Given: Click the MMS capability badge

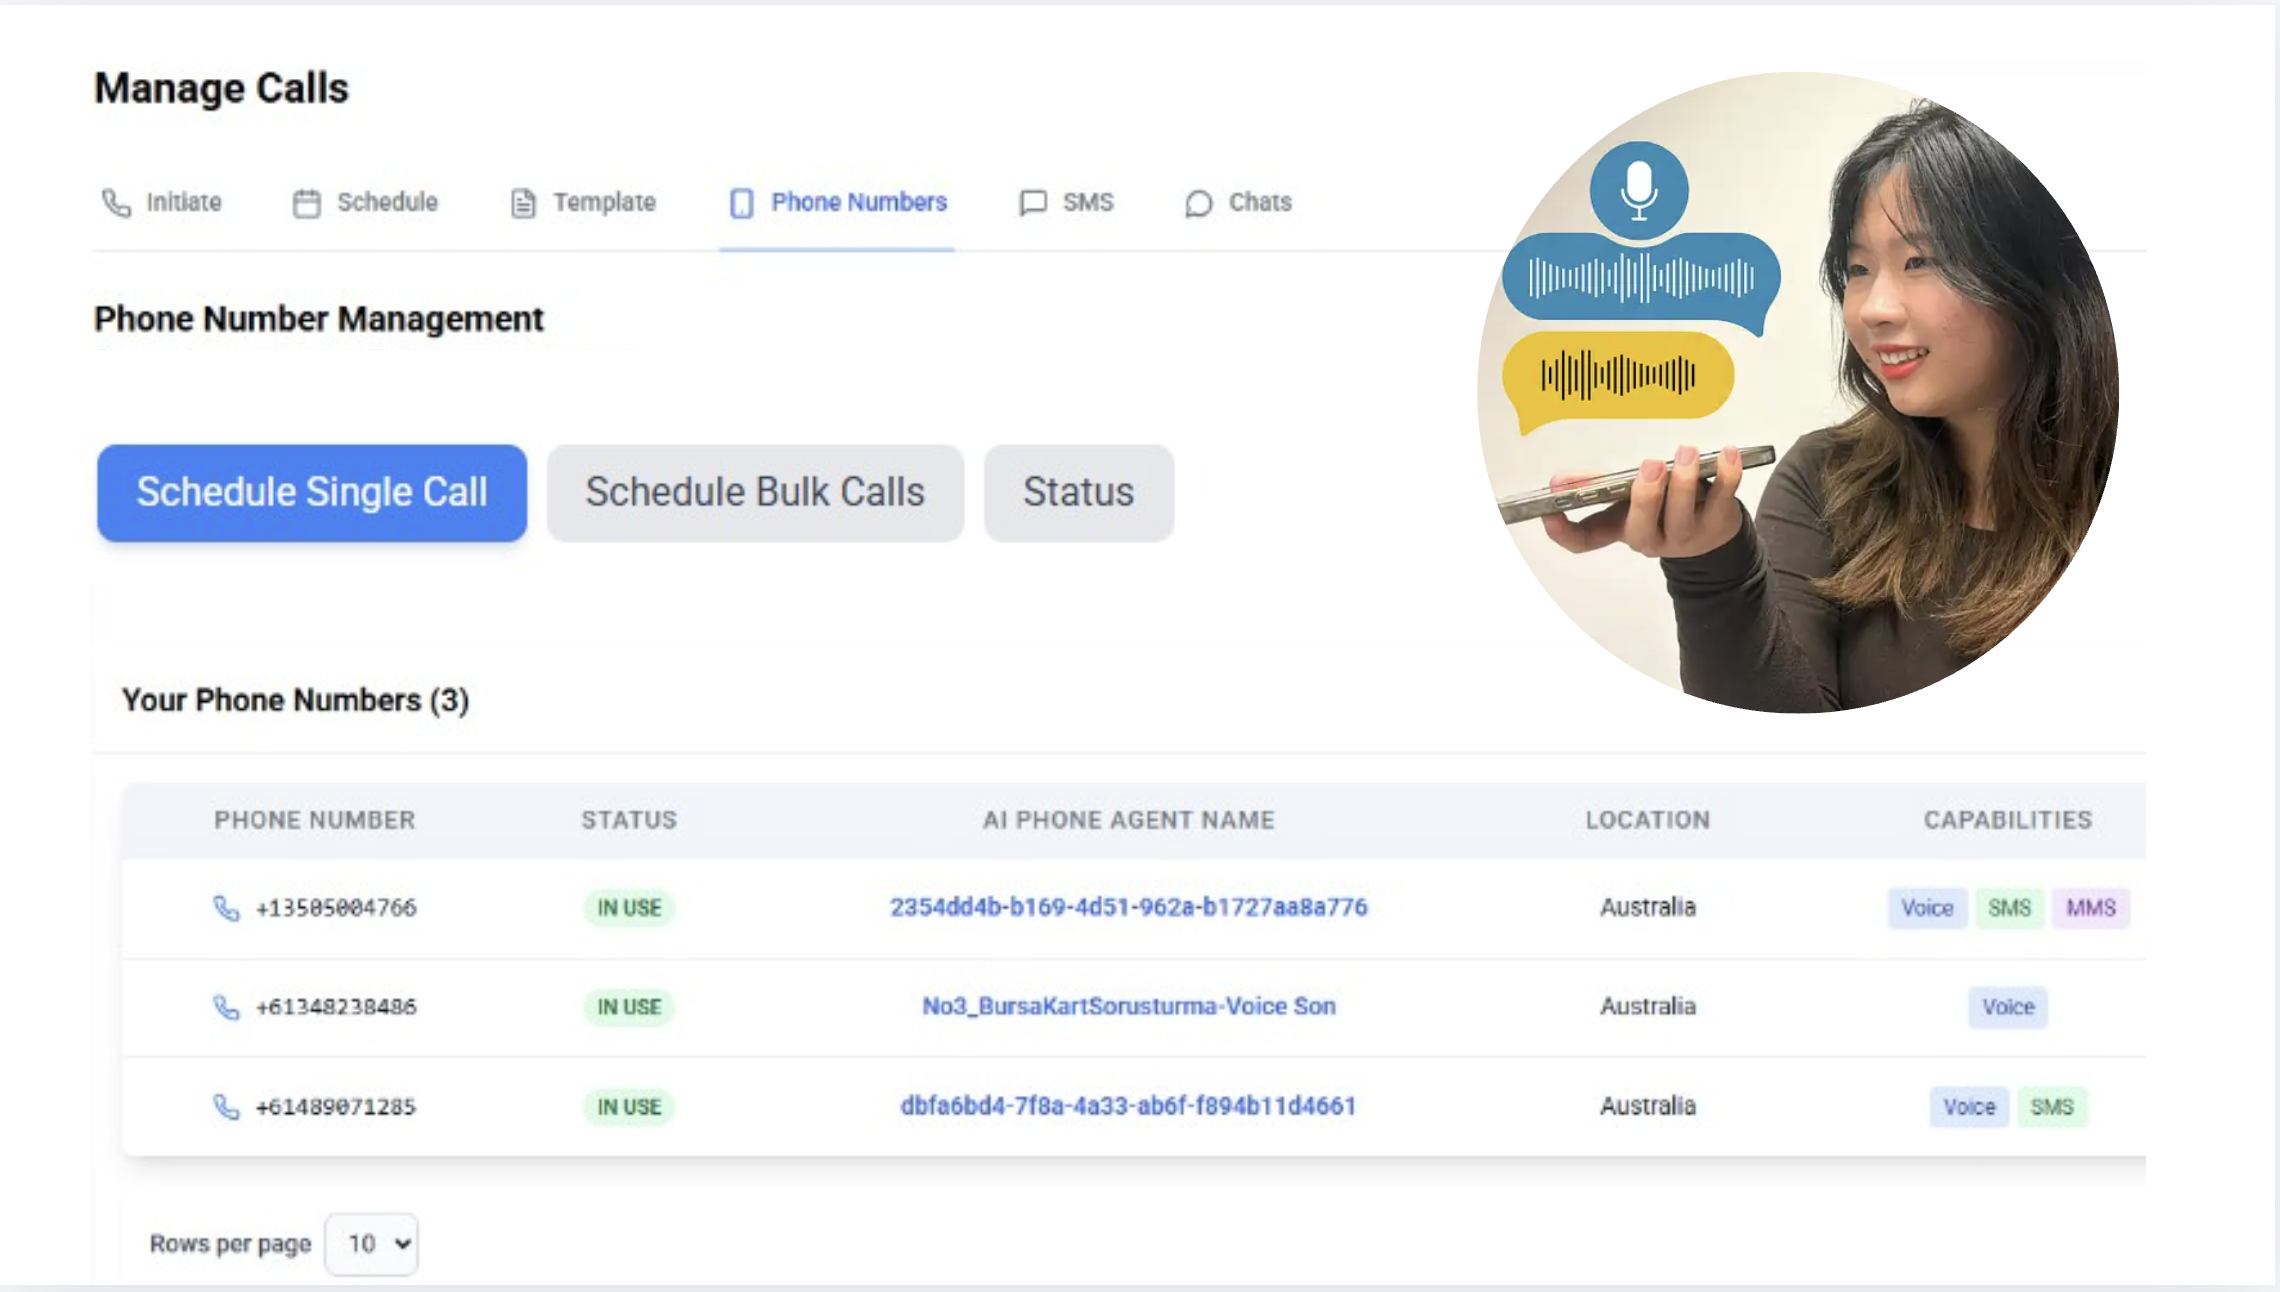Looking at the screenshot, I should click(2090, 908).
